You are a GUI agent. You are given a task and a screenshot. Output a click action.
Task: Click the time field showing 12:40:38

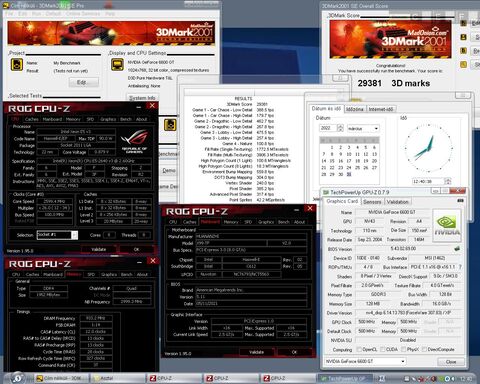click(428, 181)
